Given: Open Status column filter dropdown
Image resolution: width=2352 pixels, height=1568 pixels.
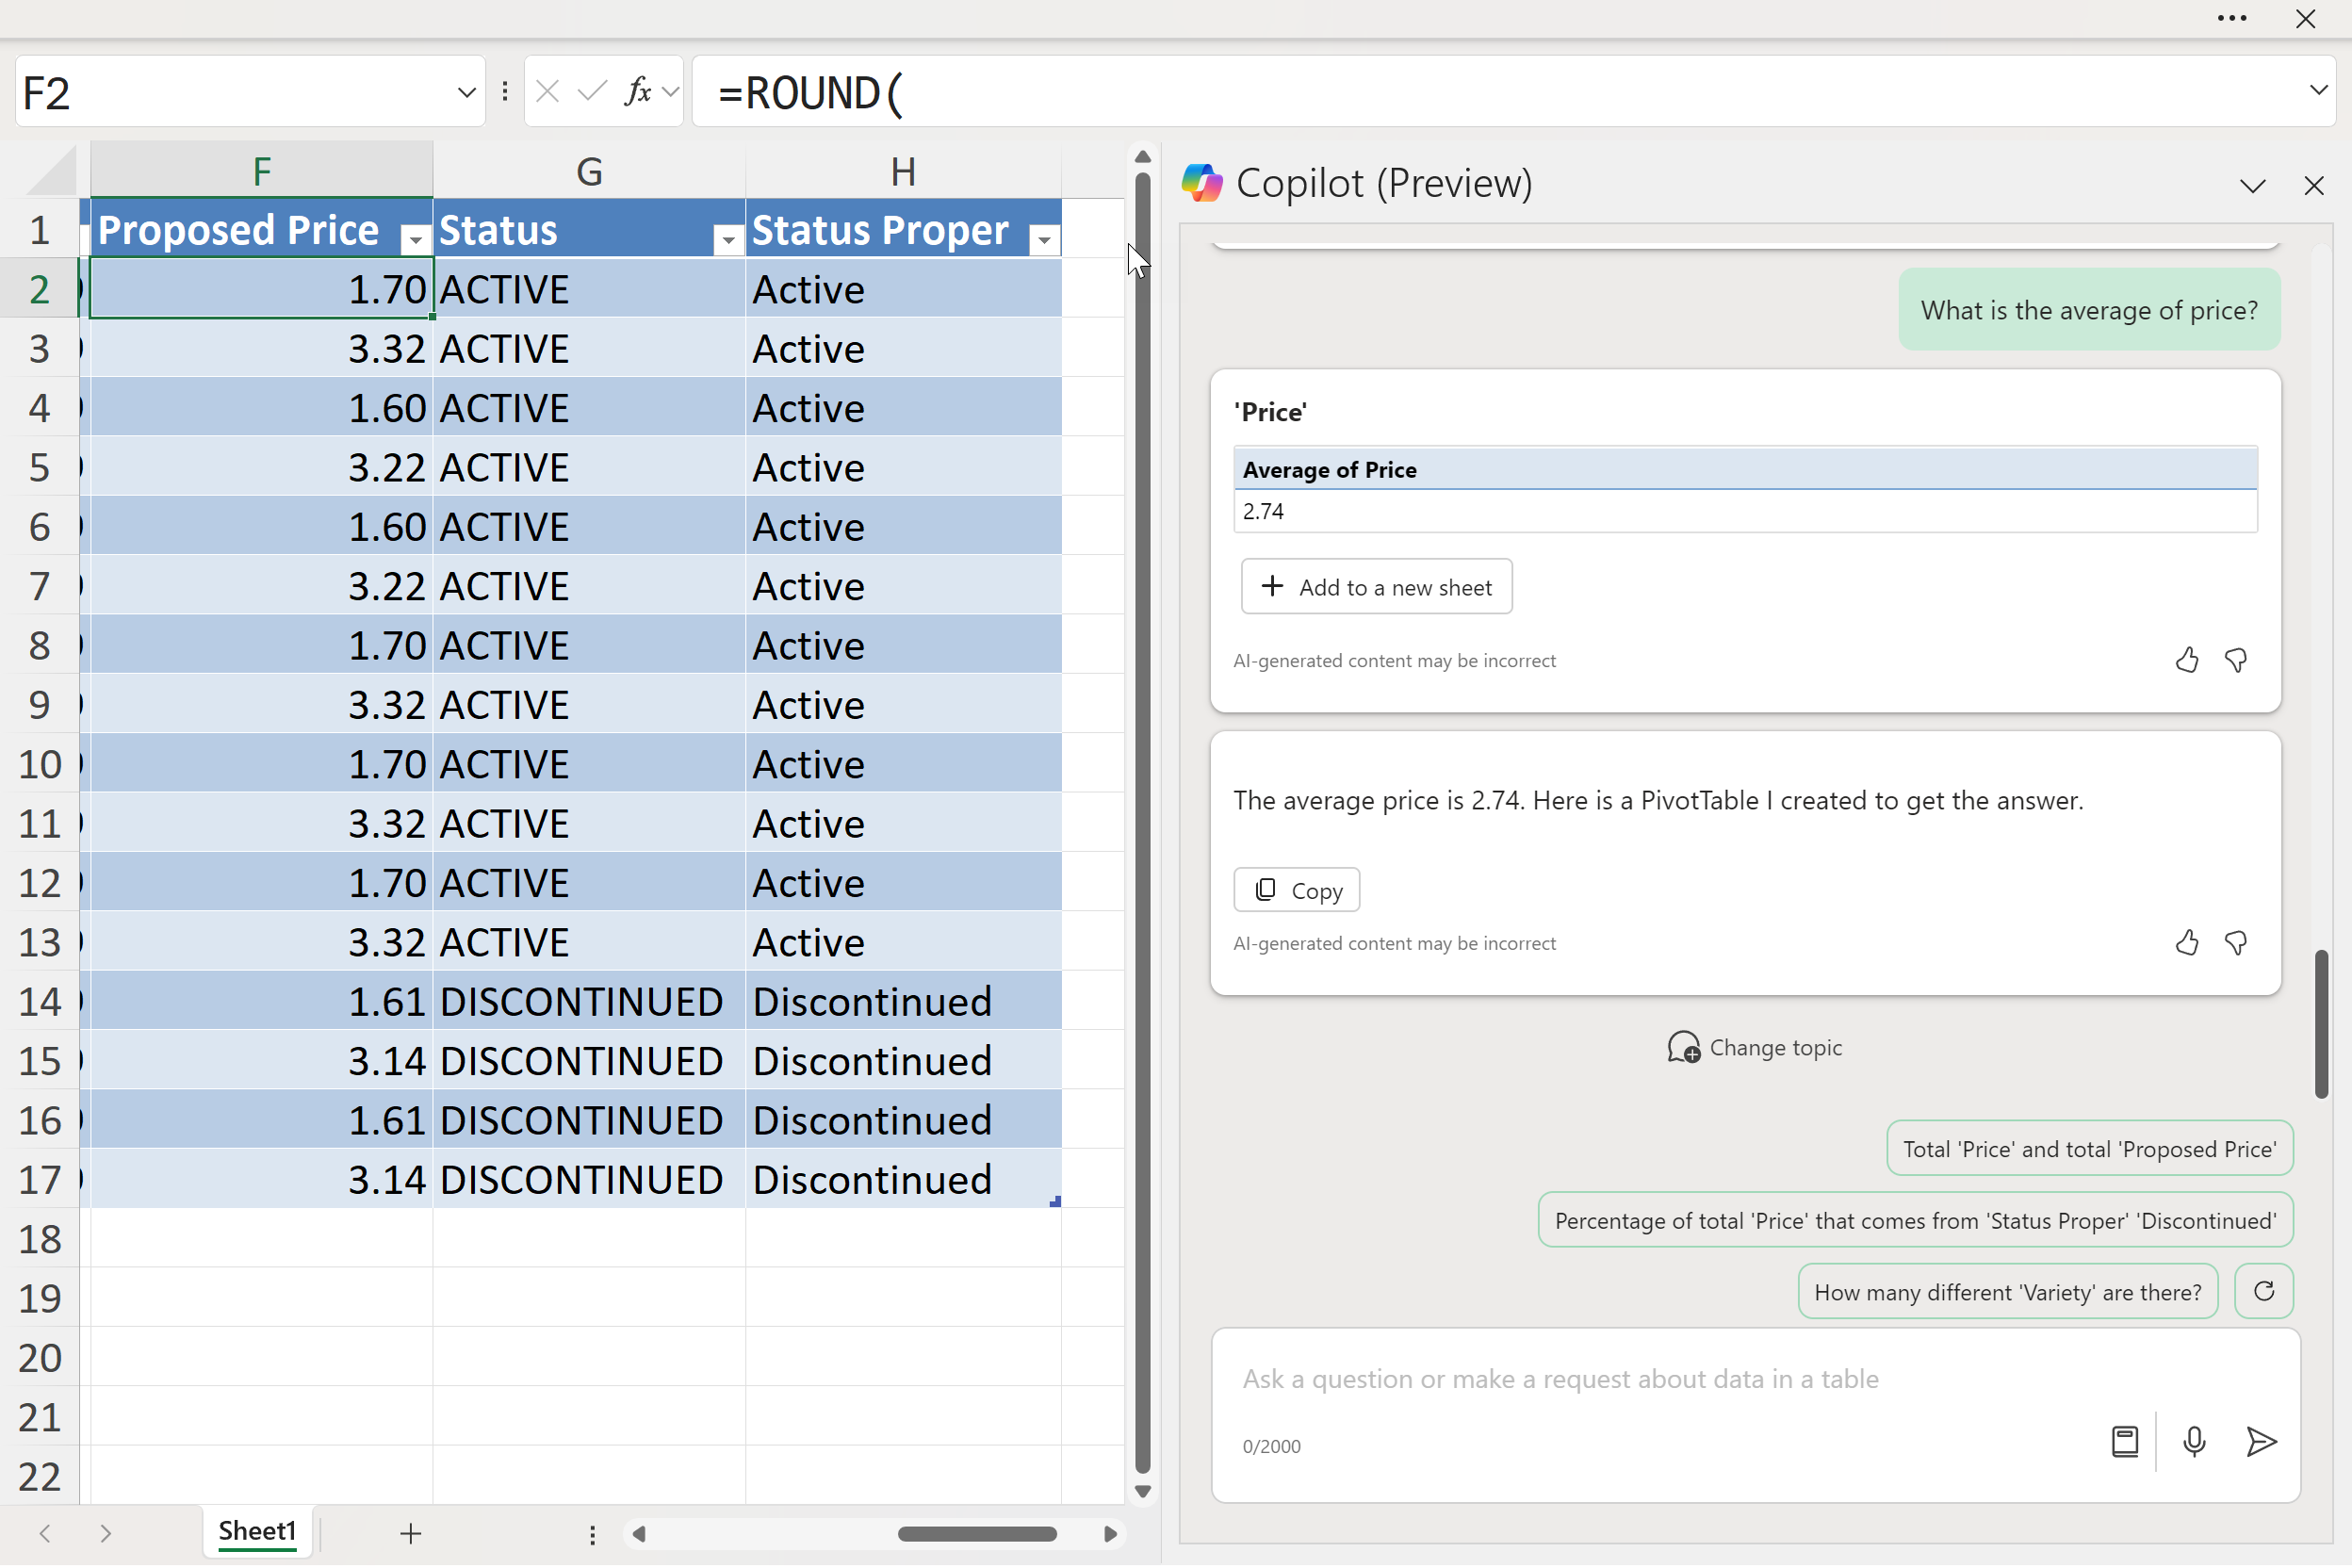Looking at the screenshot, I should click(728, 239).
